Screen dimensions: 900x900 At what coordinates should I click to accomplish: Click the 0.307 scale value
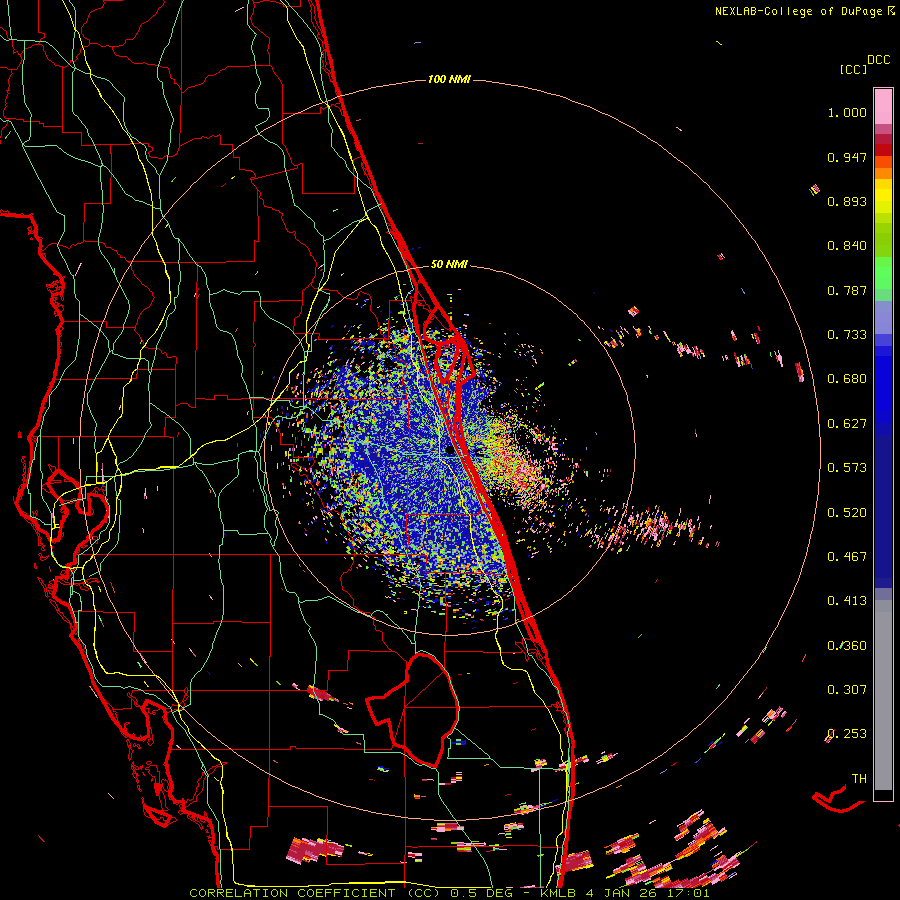click(x=847, y=690)
